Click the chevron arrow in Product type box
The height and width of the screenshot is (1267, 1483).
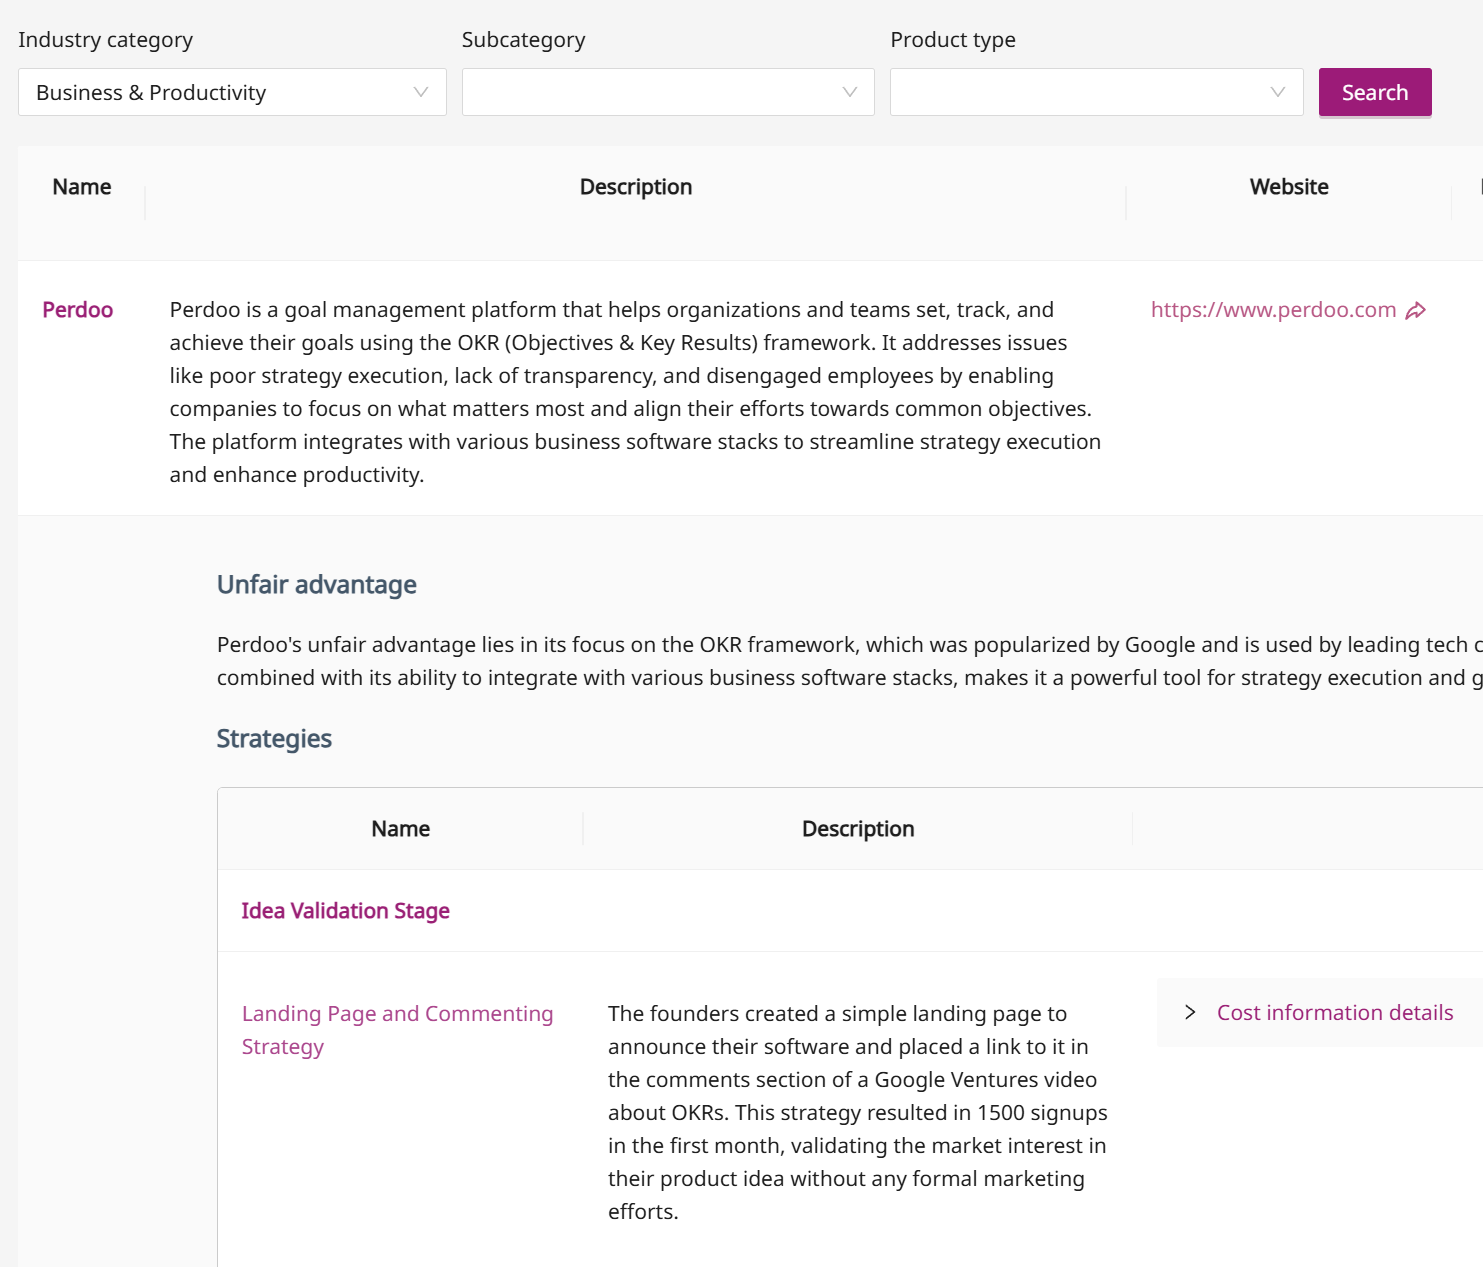click(1277, 92)
